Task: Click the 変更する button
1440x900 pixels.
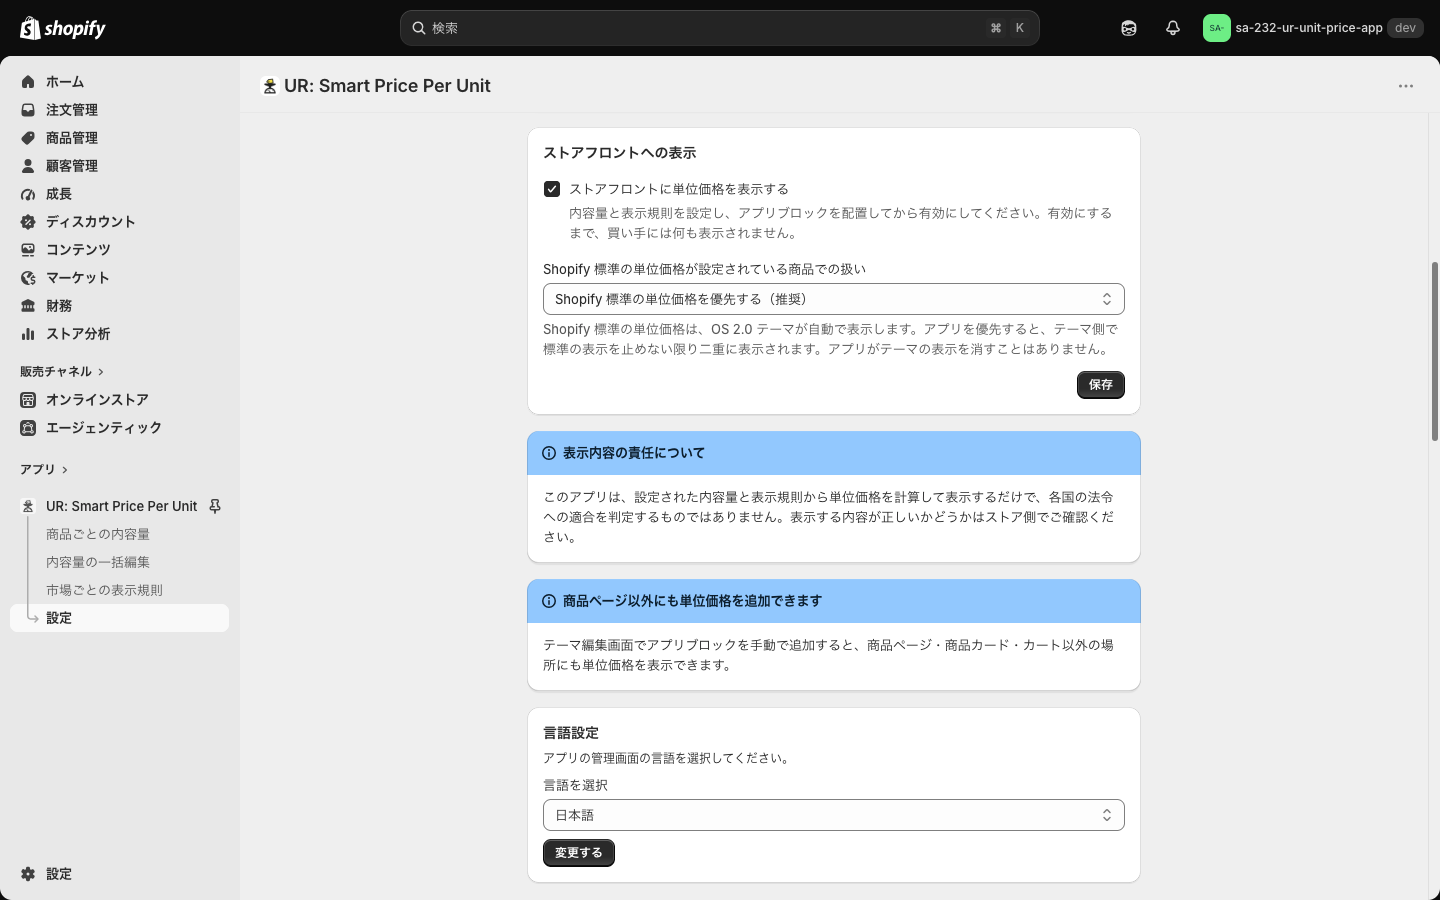Action: (579, 853)
